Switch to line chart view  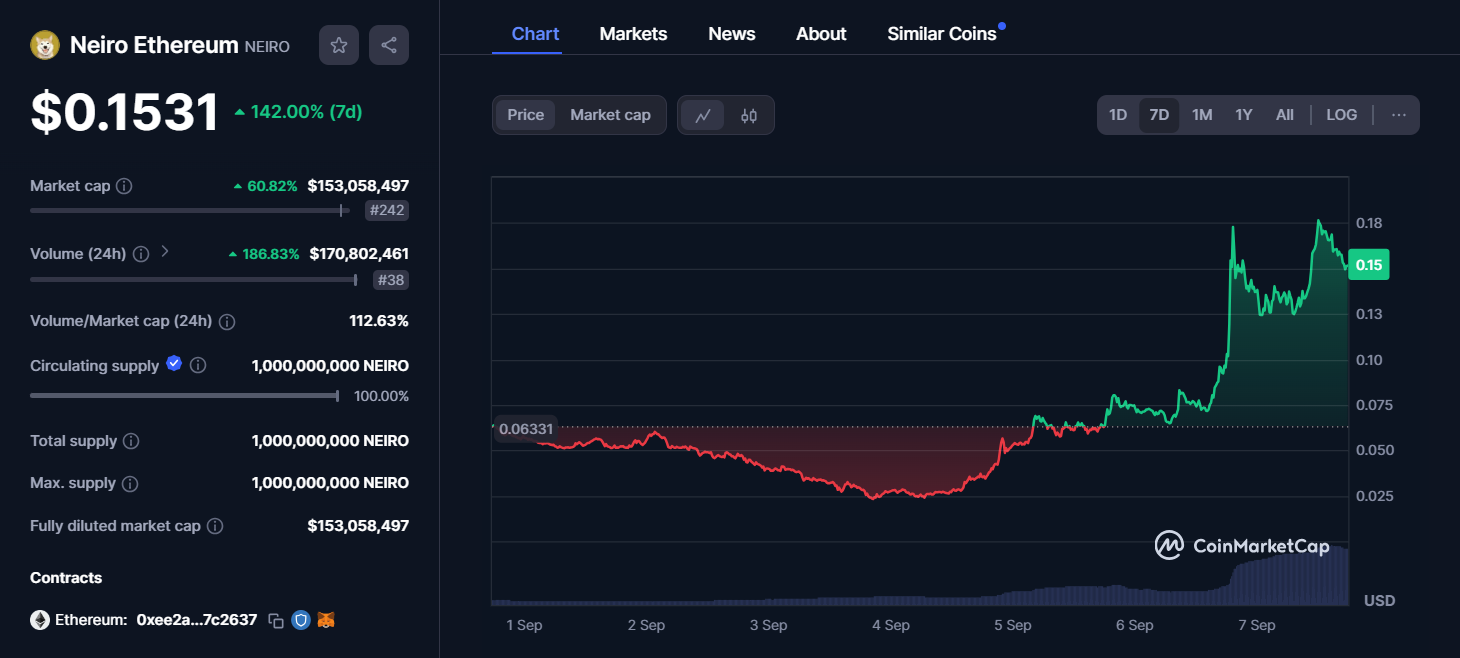703,115
